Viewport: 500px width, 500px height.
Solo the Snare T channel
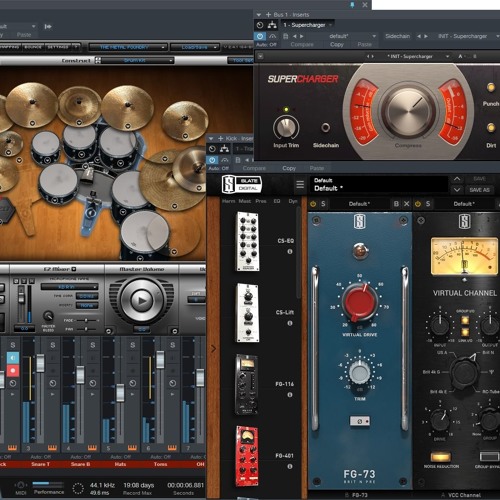tap(52, 345)
